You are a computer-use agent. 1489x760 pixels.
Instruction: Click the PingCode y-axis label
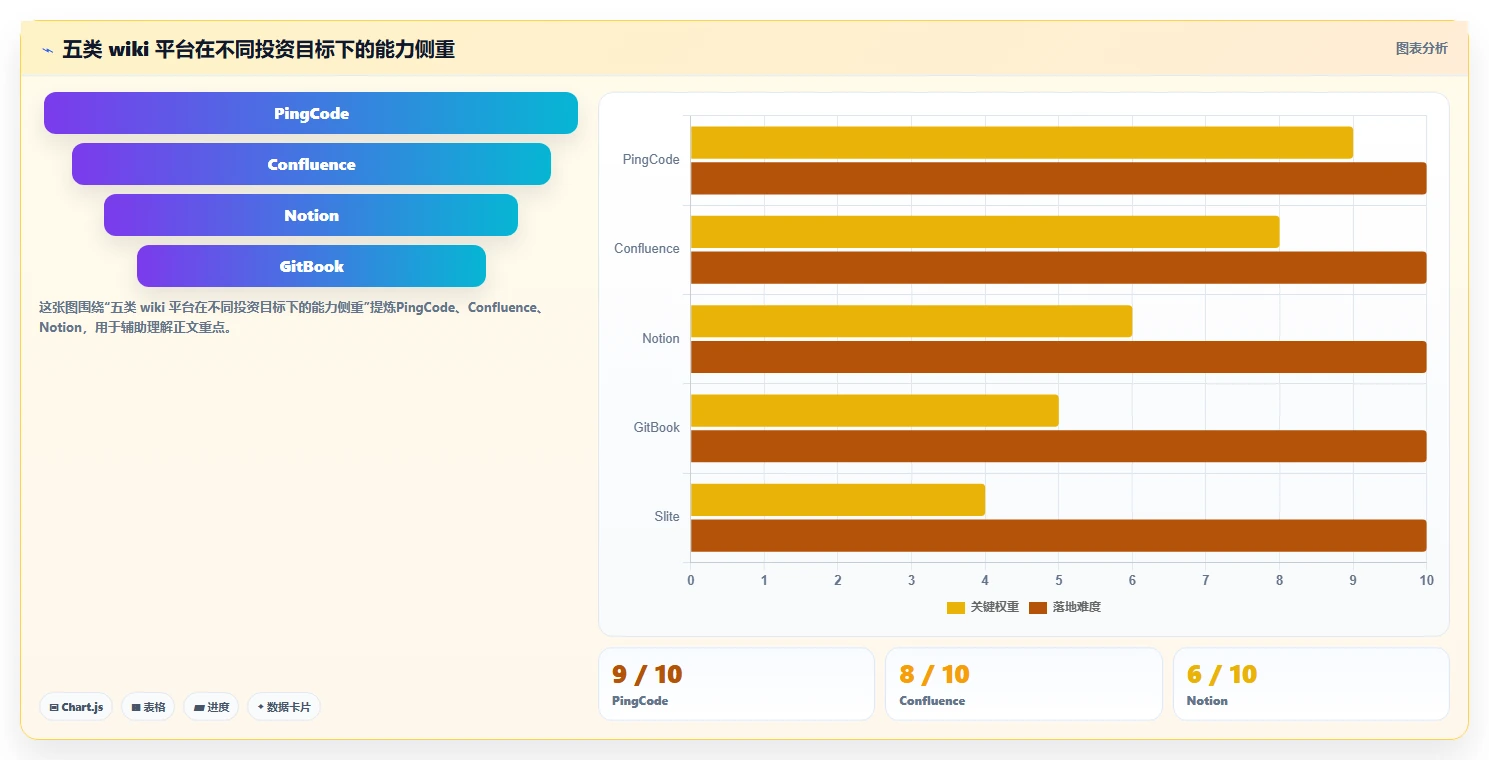click(x=651, y=160)
